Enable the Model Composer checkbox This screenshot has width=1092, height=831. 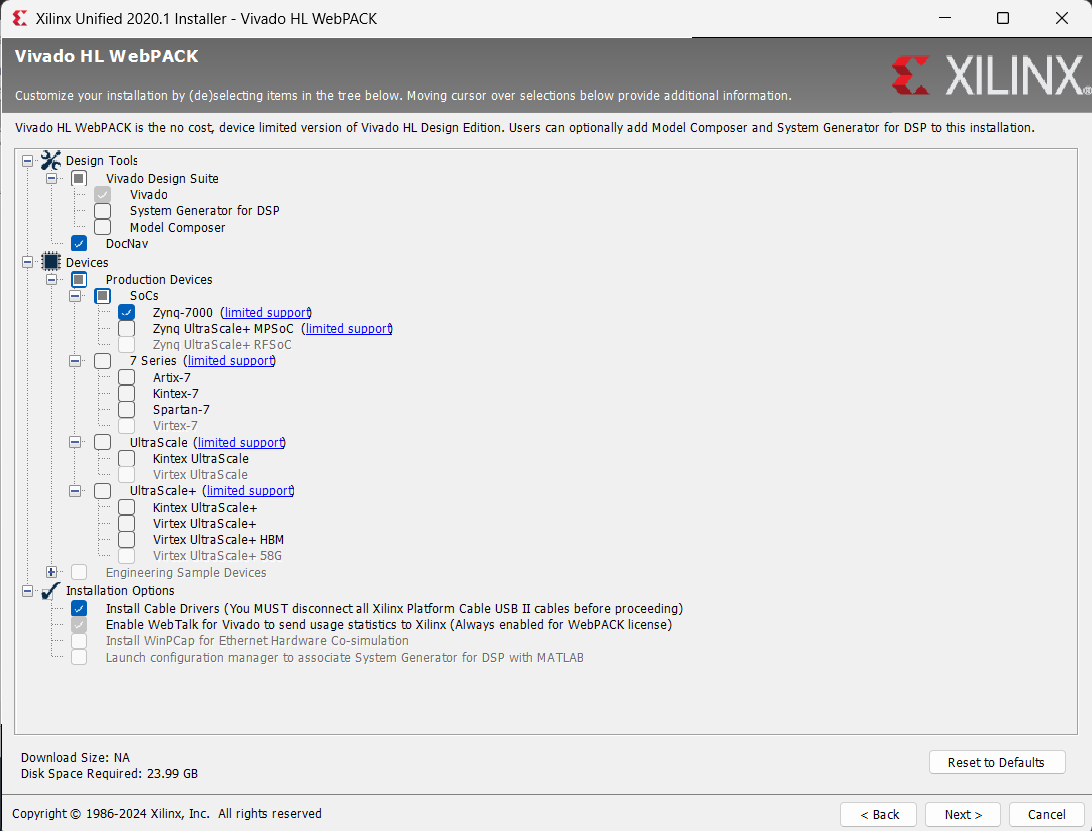click(102, 227)
